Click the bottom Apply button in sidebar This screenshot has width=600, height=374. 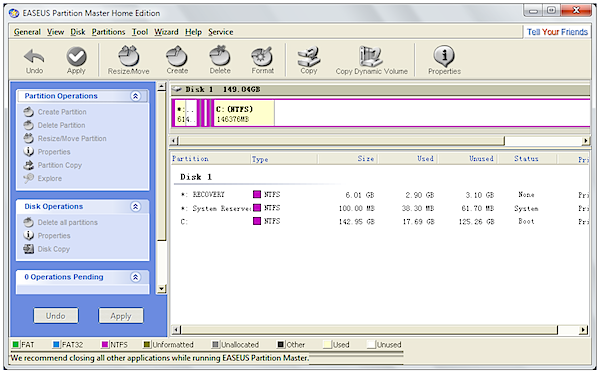pos(121,316)
